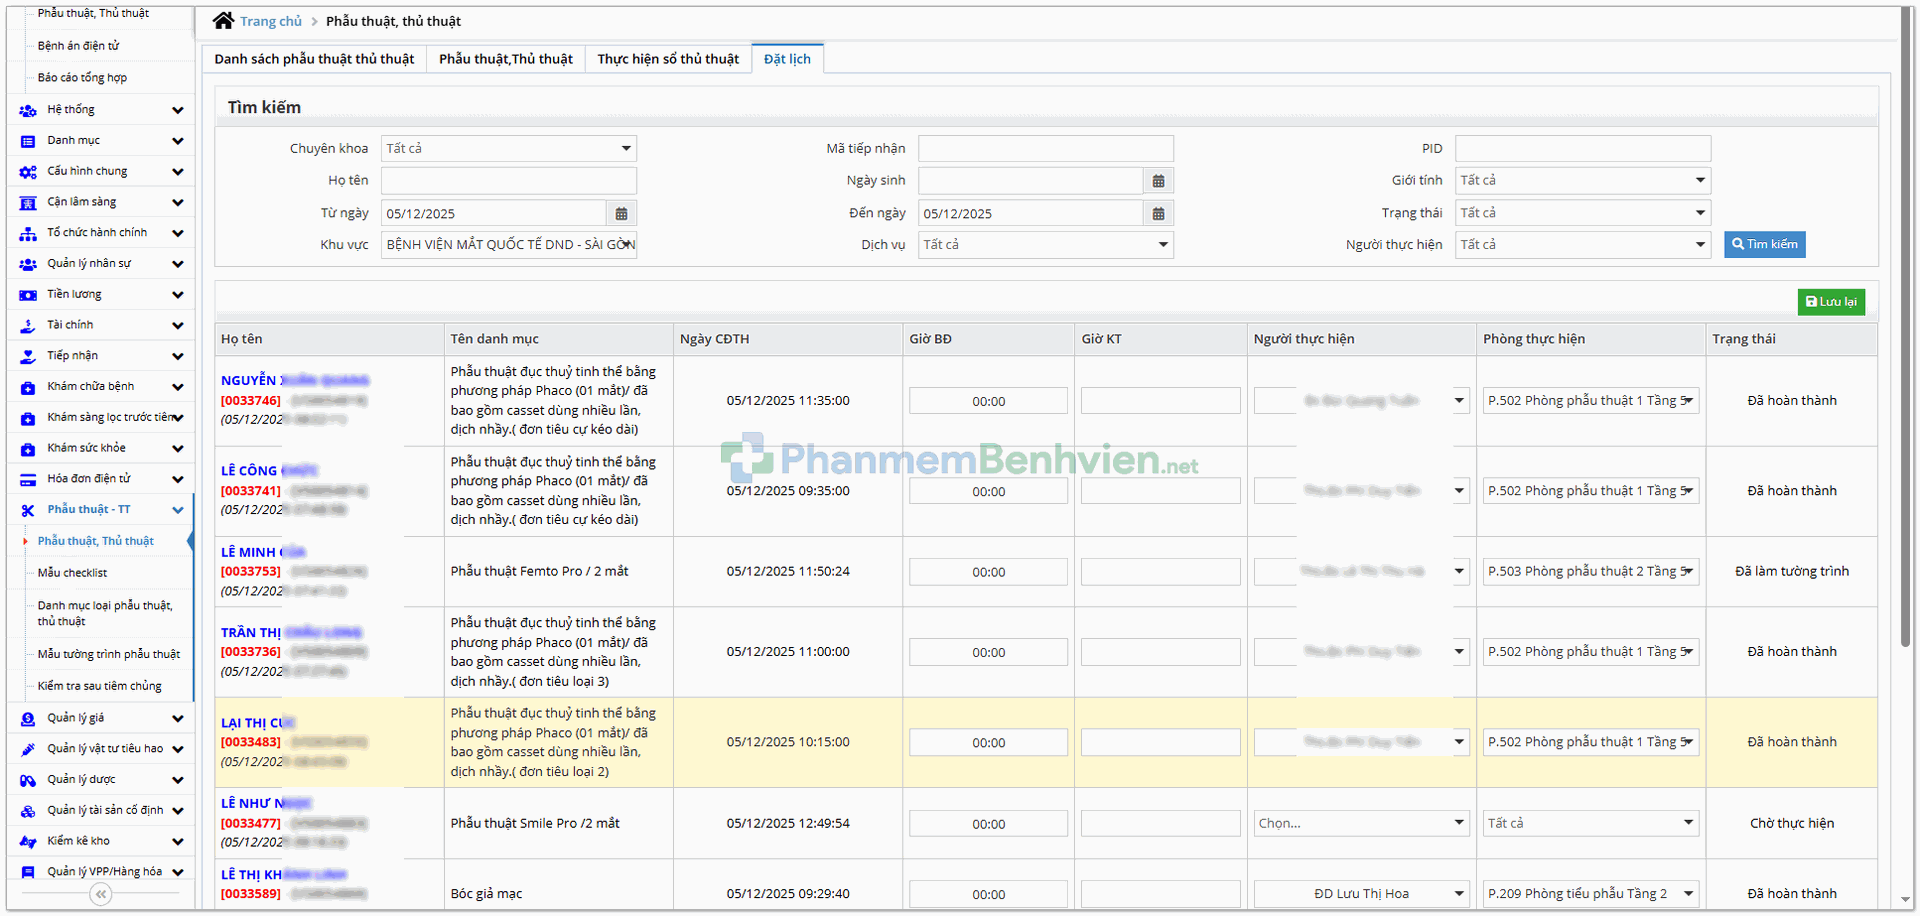Switch to Danh sách phẫu thuật thủ thuật tab
This screenshot has height=916, width=1920.
click(x=314, y=59)
